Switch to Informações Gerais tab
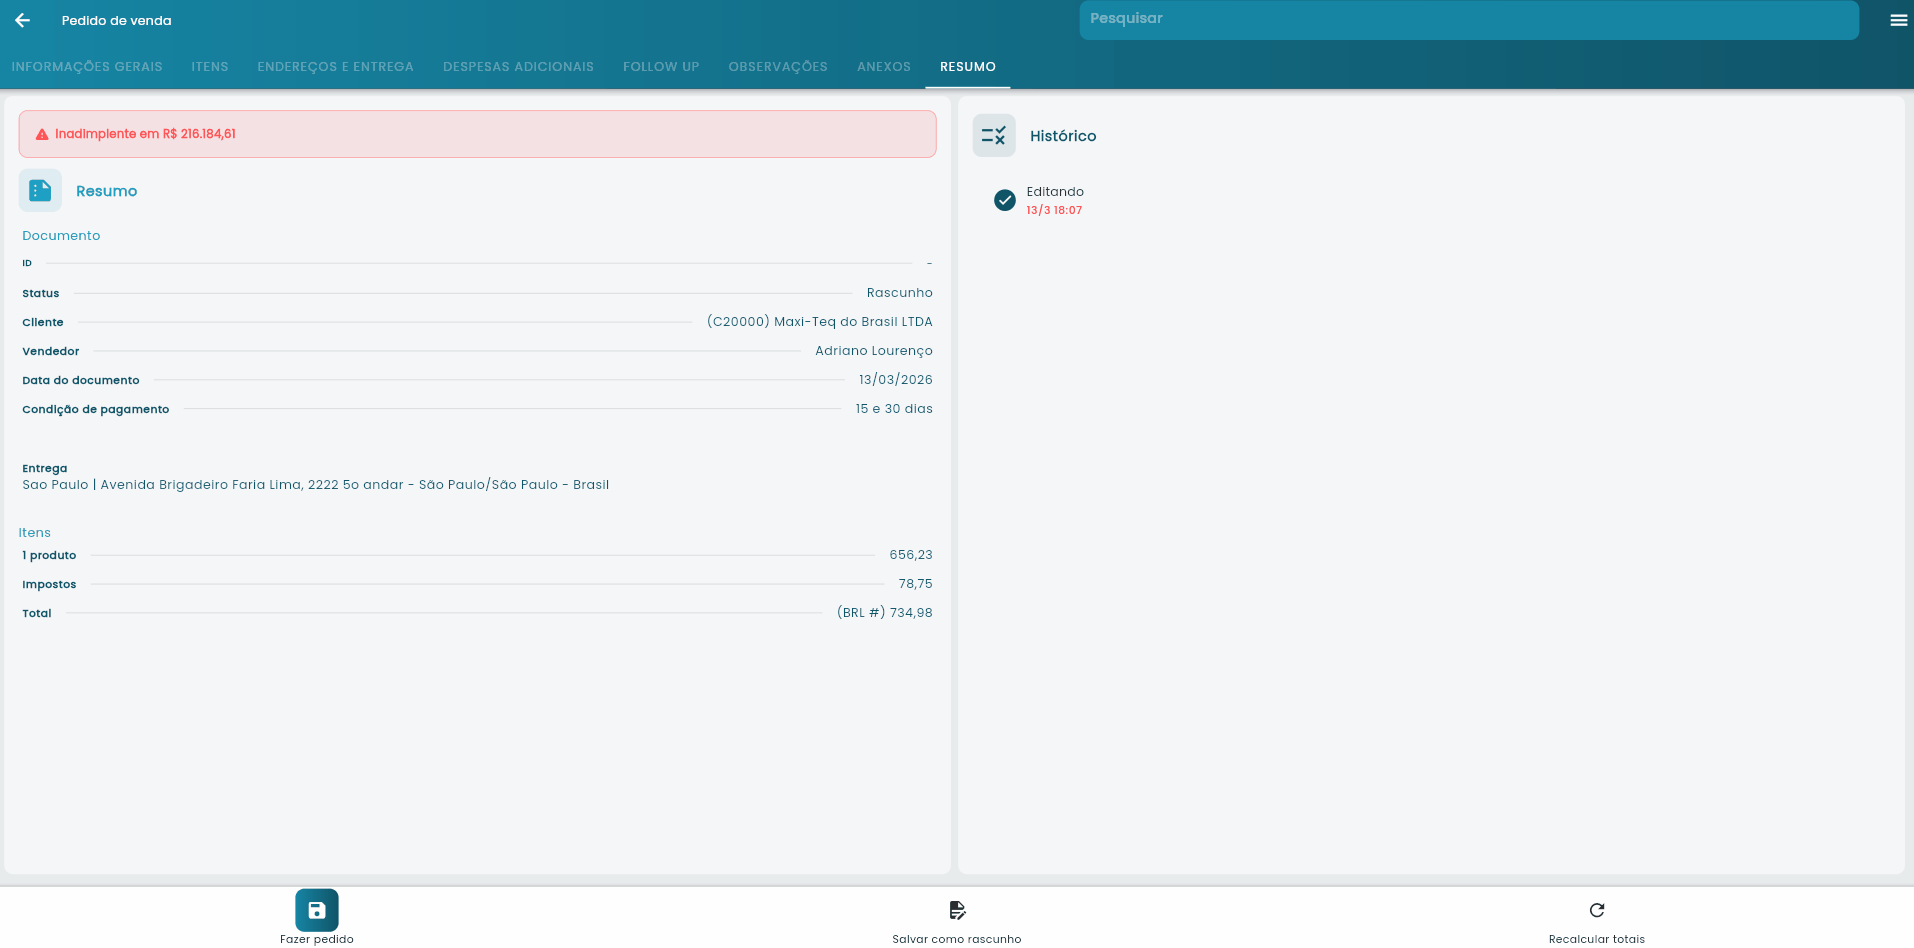Screen dimensions: 1914x948 click(x=87, y=67)
